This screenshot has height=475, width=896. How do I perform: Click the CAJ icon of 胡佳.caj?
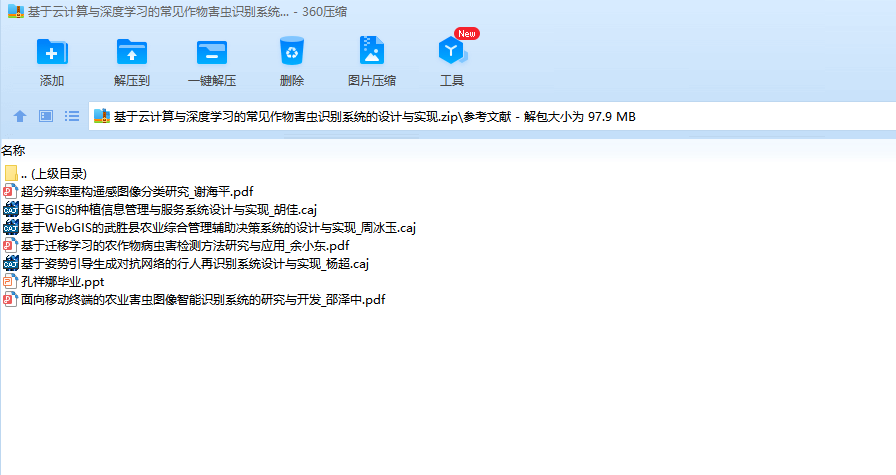point(10,209)
